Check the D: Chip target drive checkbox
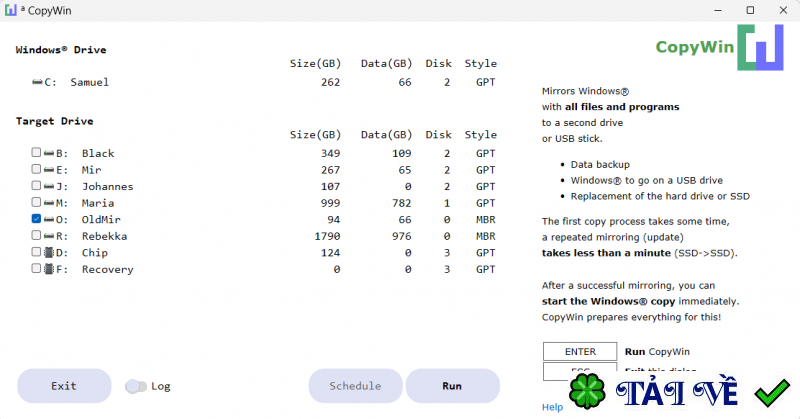The image size is (800, 419). (x=36, y=252)
